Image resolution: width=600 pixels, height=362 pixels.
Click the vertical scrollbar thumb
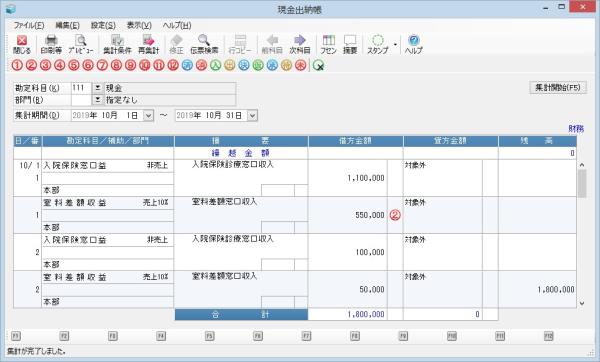582,184
